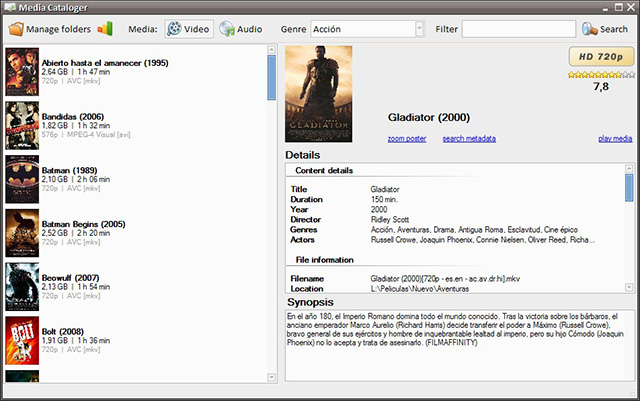The image size is (640, 401).
Task: Click the movie list scroll down arrow
Action: tap(271, 378)
